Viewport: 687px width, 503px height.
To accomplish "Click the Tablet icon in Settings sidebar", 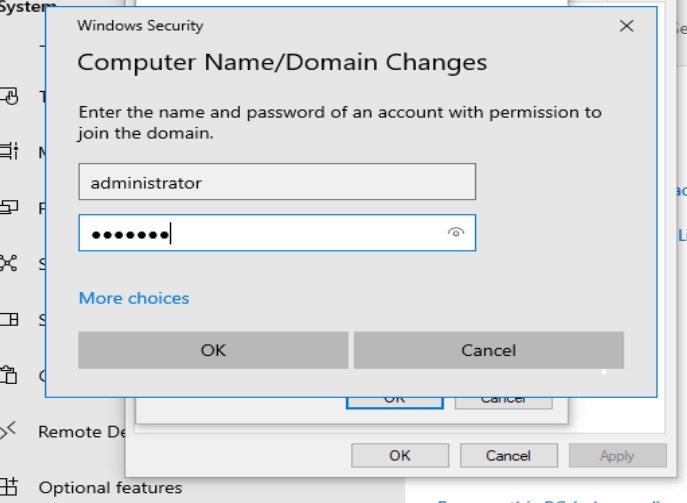I will [9, 96].
